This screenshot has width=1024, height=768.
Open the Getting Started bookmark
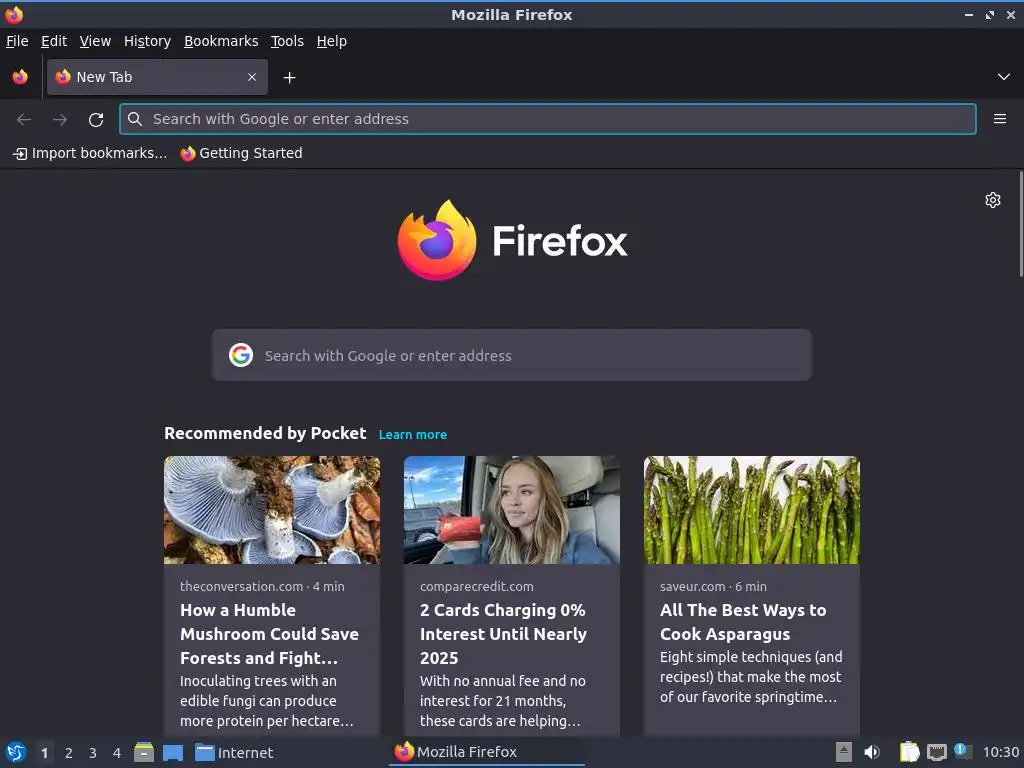coord(242,153)
